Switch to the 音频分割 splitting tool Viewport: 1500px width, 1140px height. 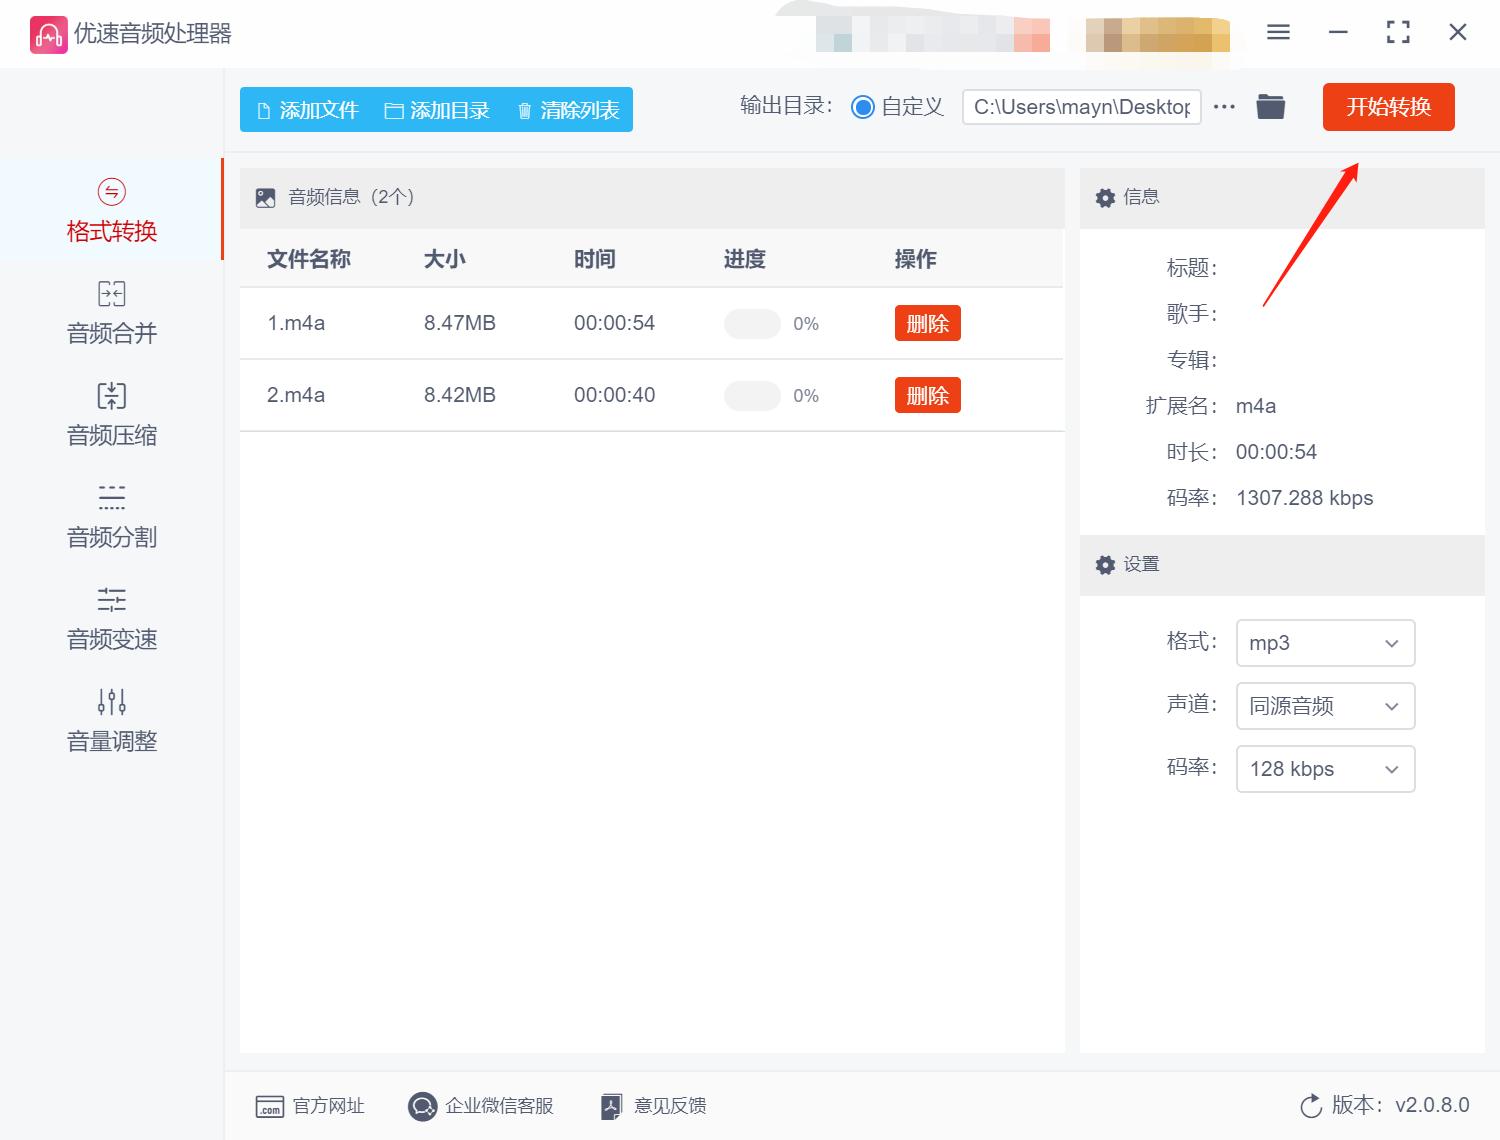coord(110,516)
